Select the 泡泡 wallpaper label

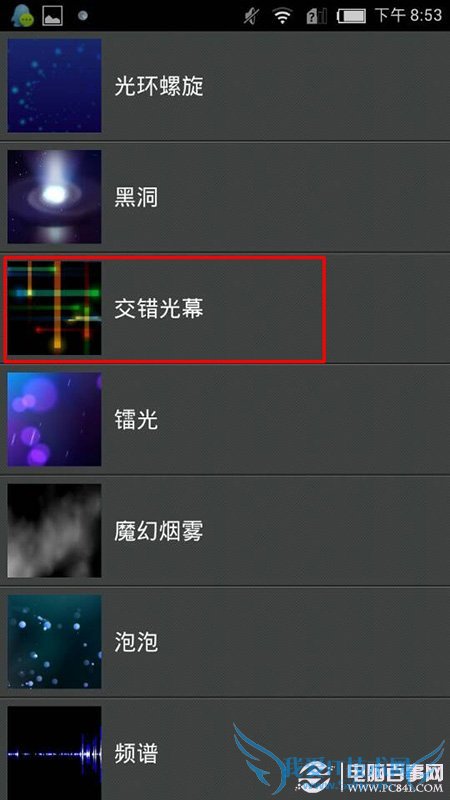pyautogui.click(x=136, y=643)
